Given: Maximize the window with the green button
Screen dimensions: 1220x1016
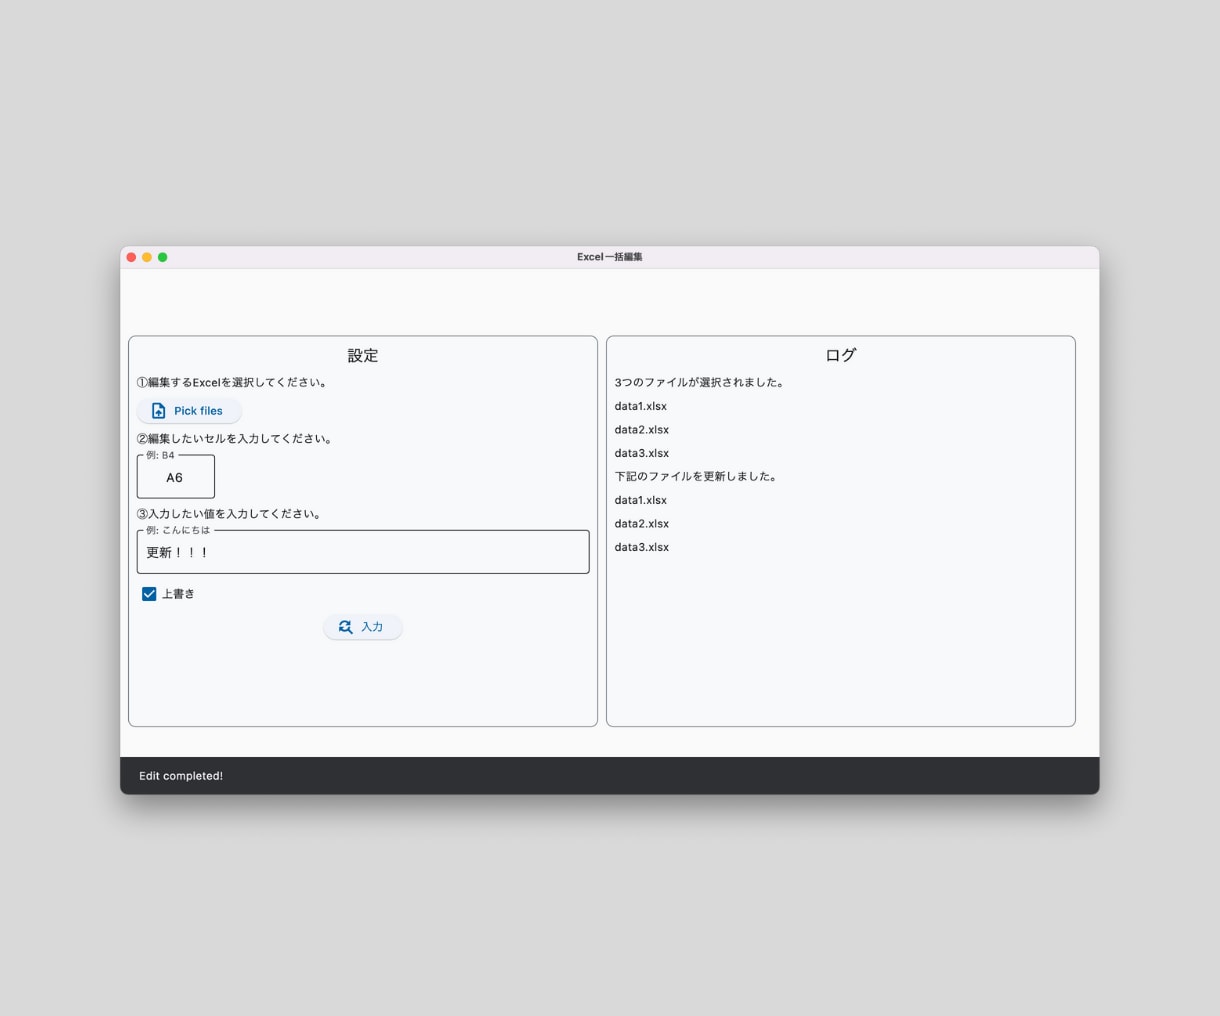Looking at the screenshot, I should tap(163, 257).
